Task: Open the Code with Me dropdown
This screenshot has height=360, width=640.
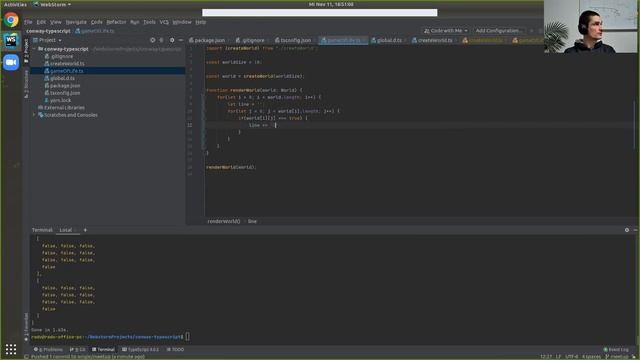Action: tap(445, 31)
